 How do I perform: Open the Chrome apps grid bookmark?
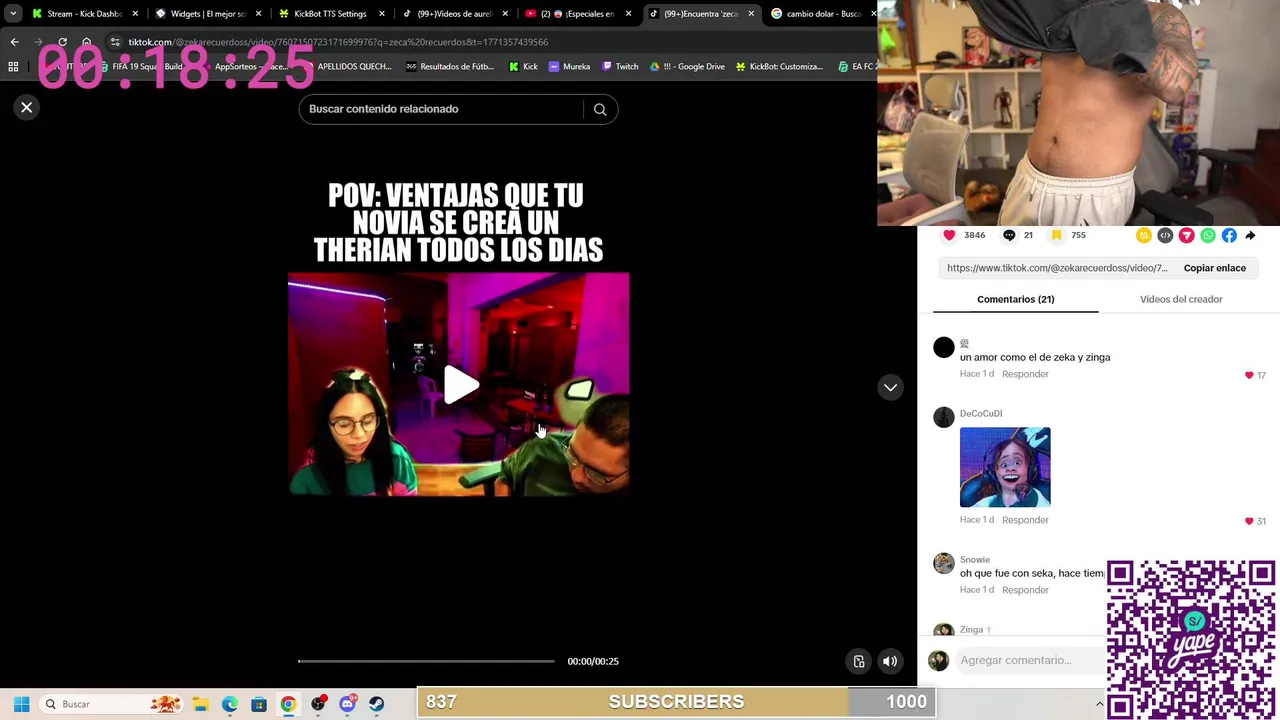[x=13, y=66]
